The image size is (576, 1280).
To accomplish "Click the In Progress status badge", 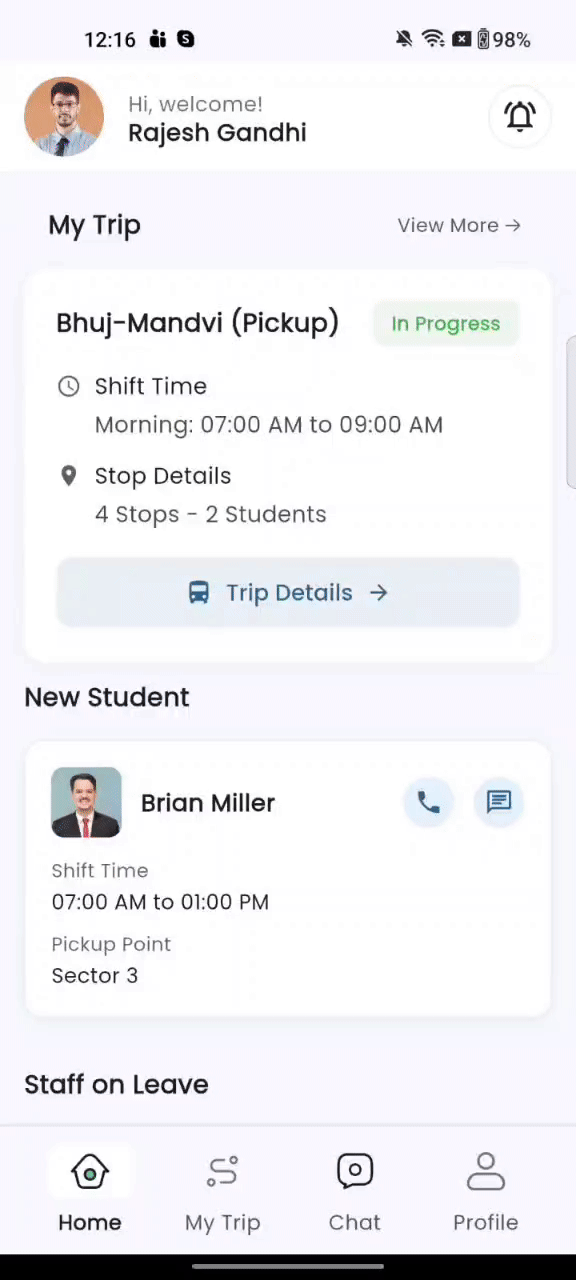I will click(x=446, y=323).
